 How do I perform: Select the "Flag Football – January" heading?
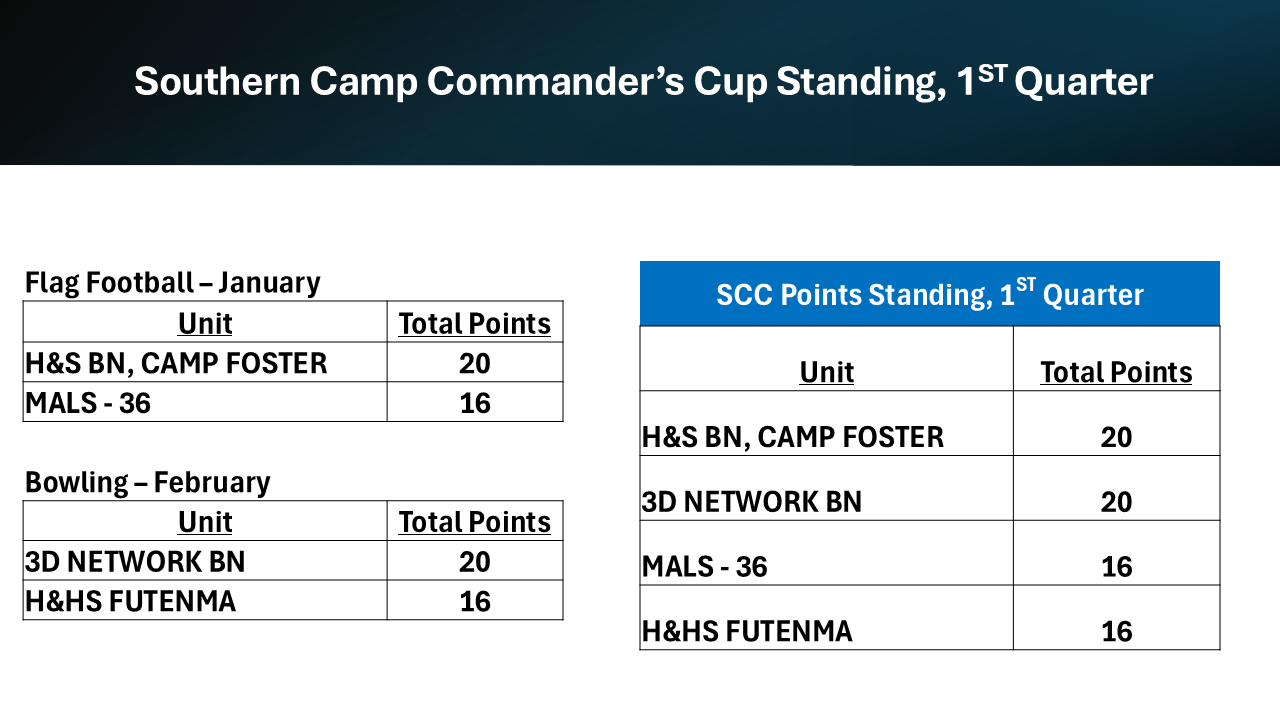(x=172, y=283)
